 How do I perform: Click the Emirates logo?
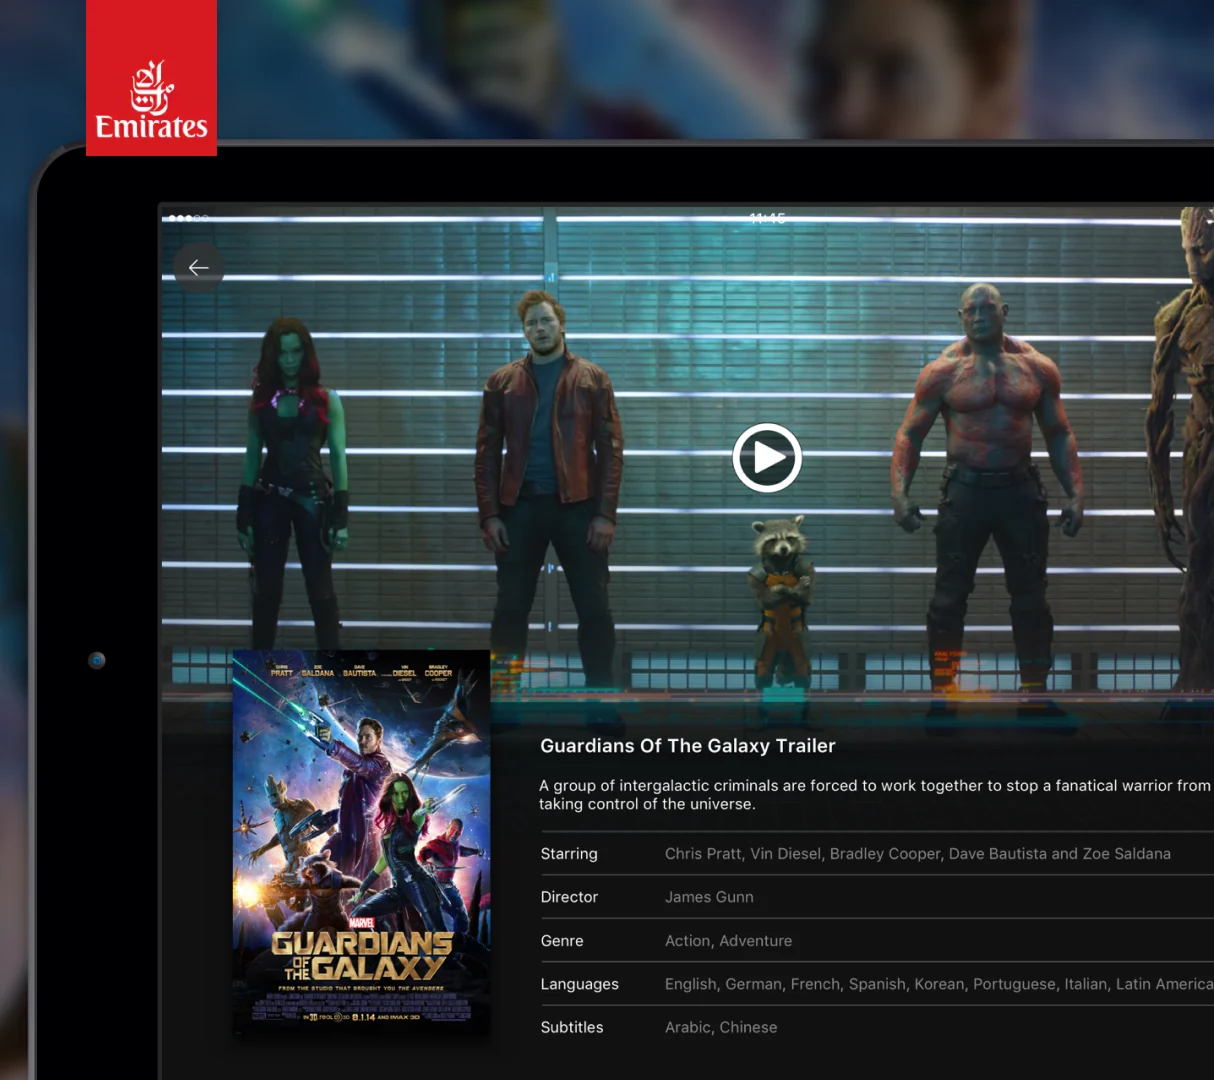[x=151, y=78]
